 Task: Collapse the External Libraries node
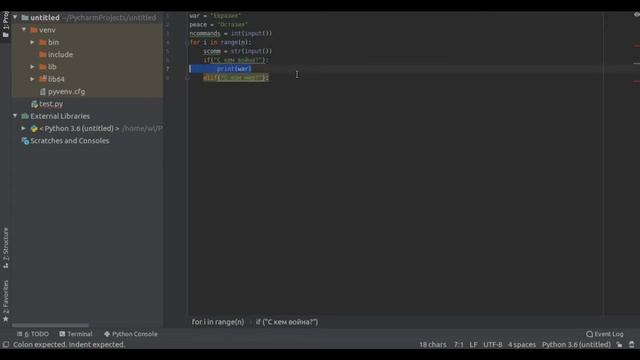15,116
